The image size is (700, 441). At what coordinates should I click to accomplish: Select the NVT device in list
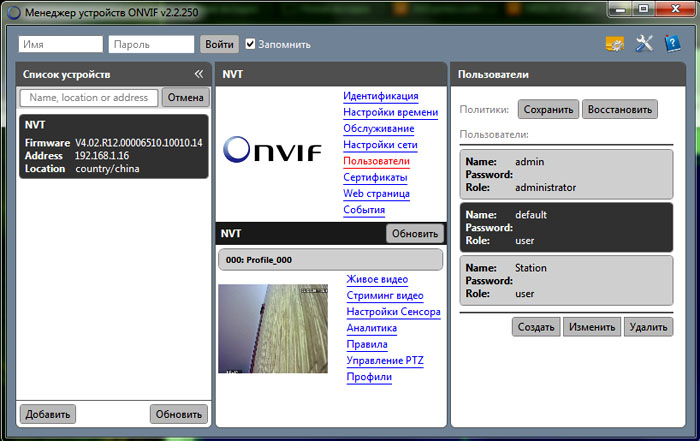113,147
